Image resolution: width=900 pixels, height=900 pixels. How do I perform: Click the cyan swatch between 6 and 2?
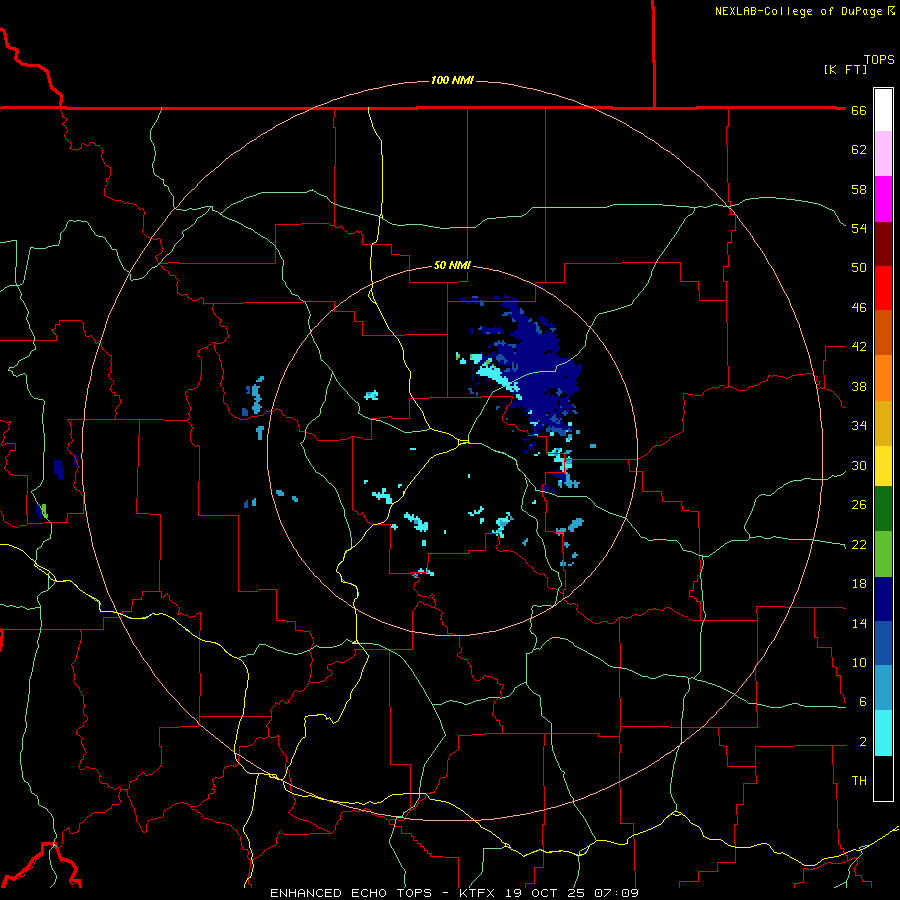tap(883, 733)
